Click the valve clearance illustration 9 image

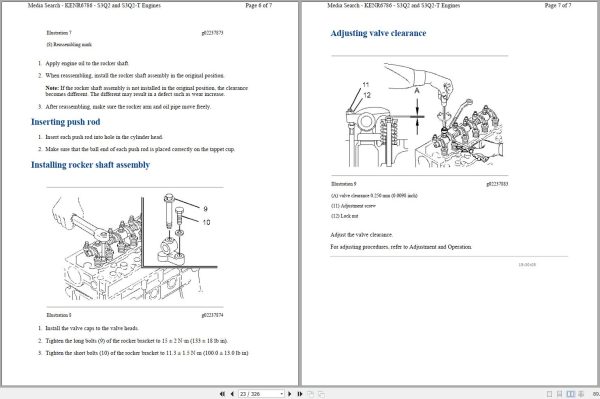[424, 116]
